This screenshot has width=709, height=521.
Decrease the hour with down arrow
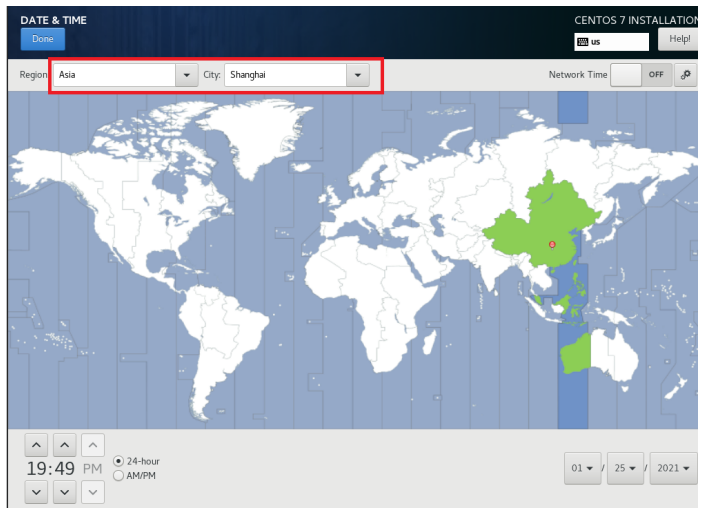click(35, 491)
